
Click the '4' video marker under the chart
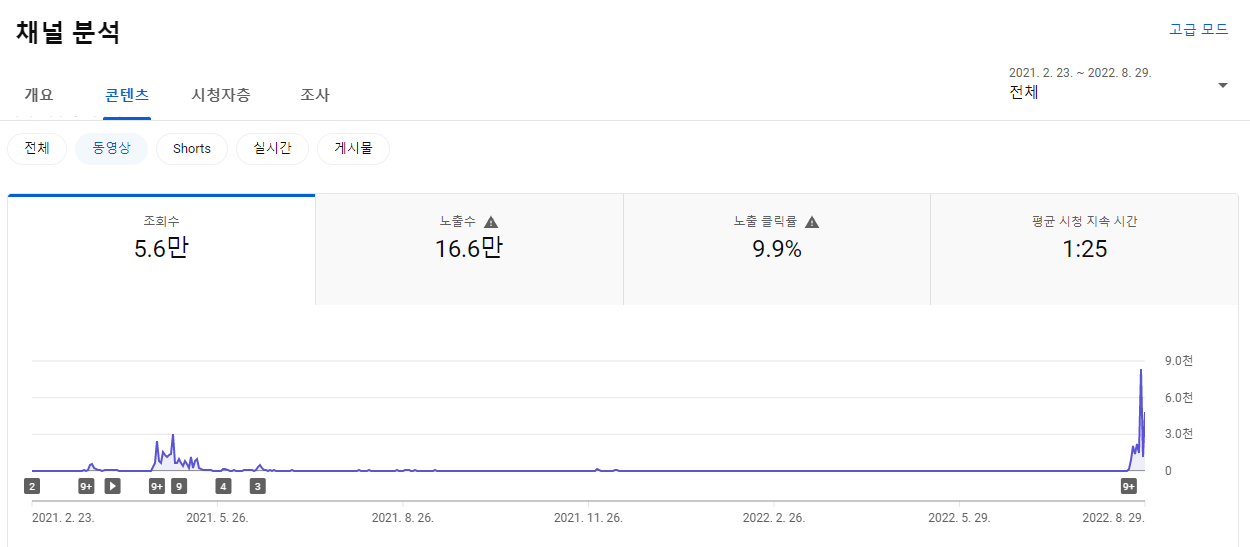click(223, 487)
